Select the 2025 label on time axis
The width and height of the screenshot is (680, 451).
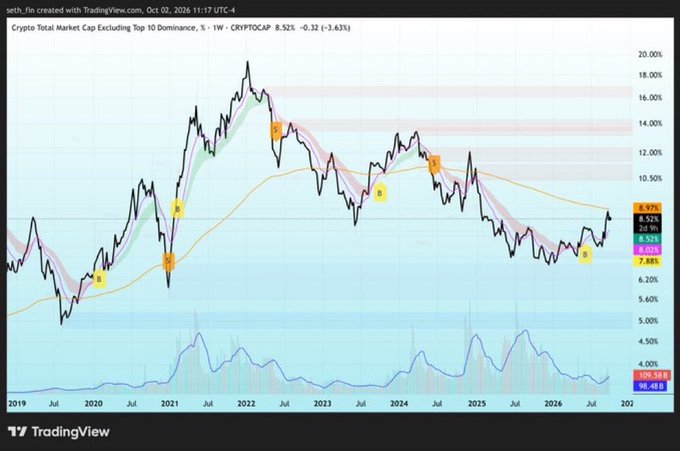[477, 403]
